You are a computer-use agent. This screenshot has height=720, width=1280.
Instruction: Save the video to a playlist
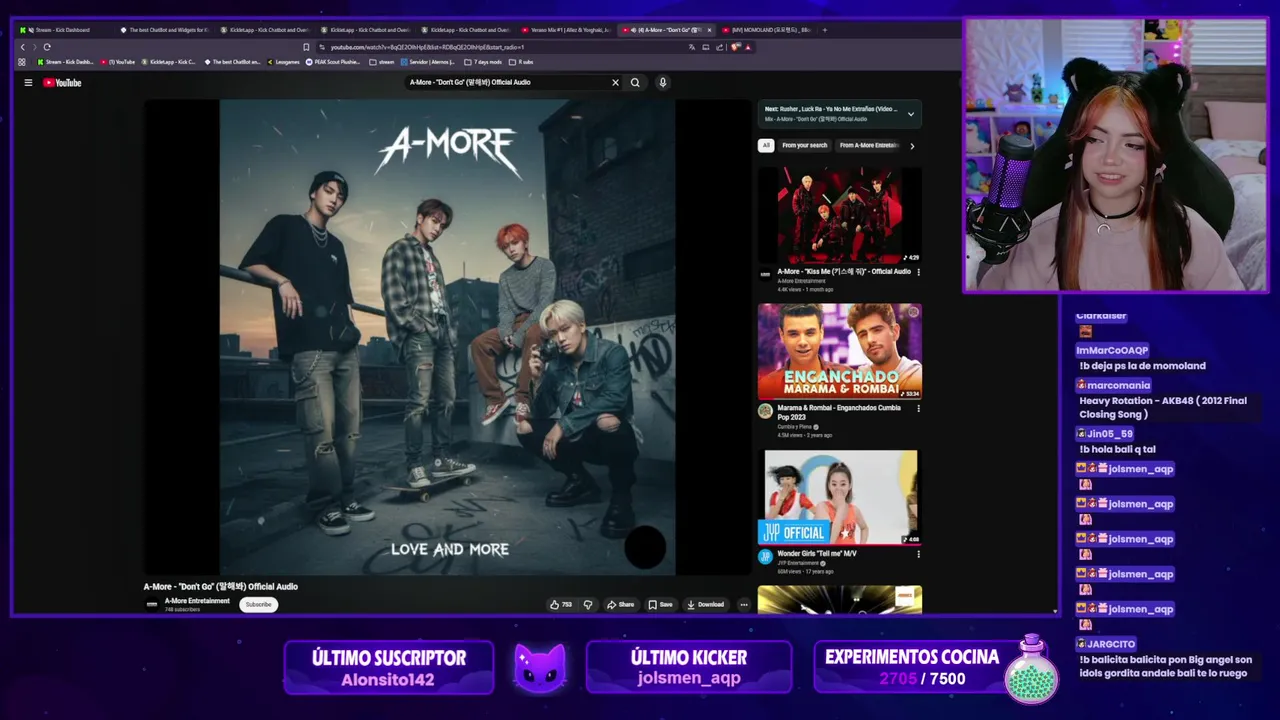coord(660,604)
